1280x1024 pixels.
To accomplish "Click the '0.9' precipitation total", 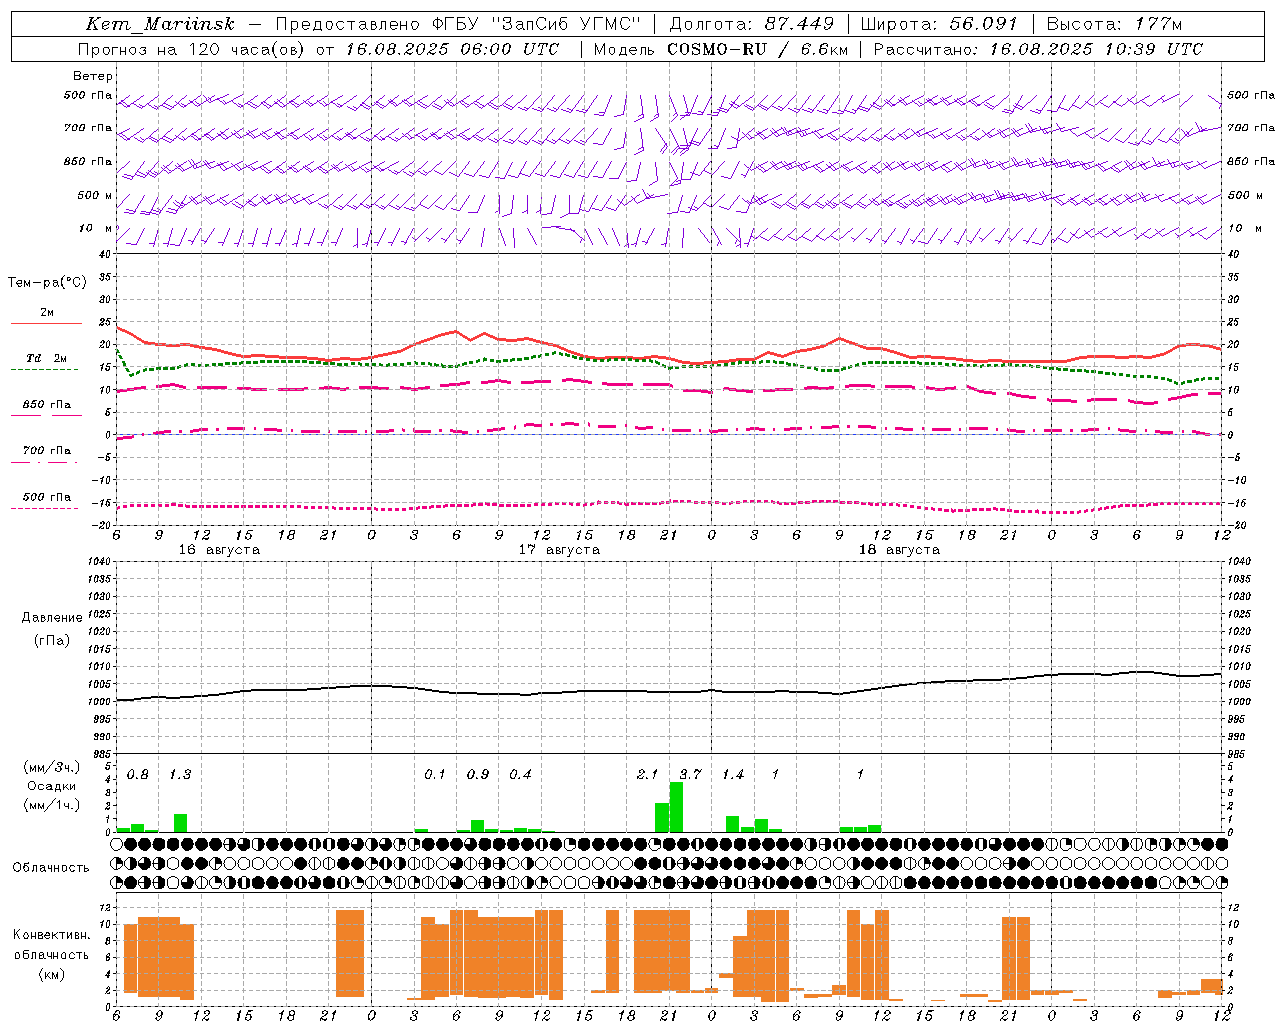I will click(x=478, y=775).
